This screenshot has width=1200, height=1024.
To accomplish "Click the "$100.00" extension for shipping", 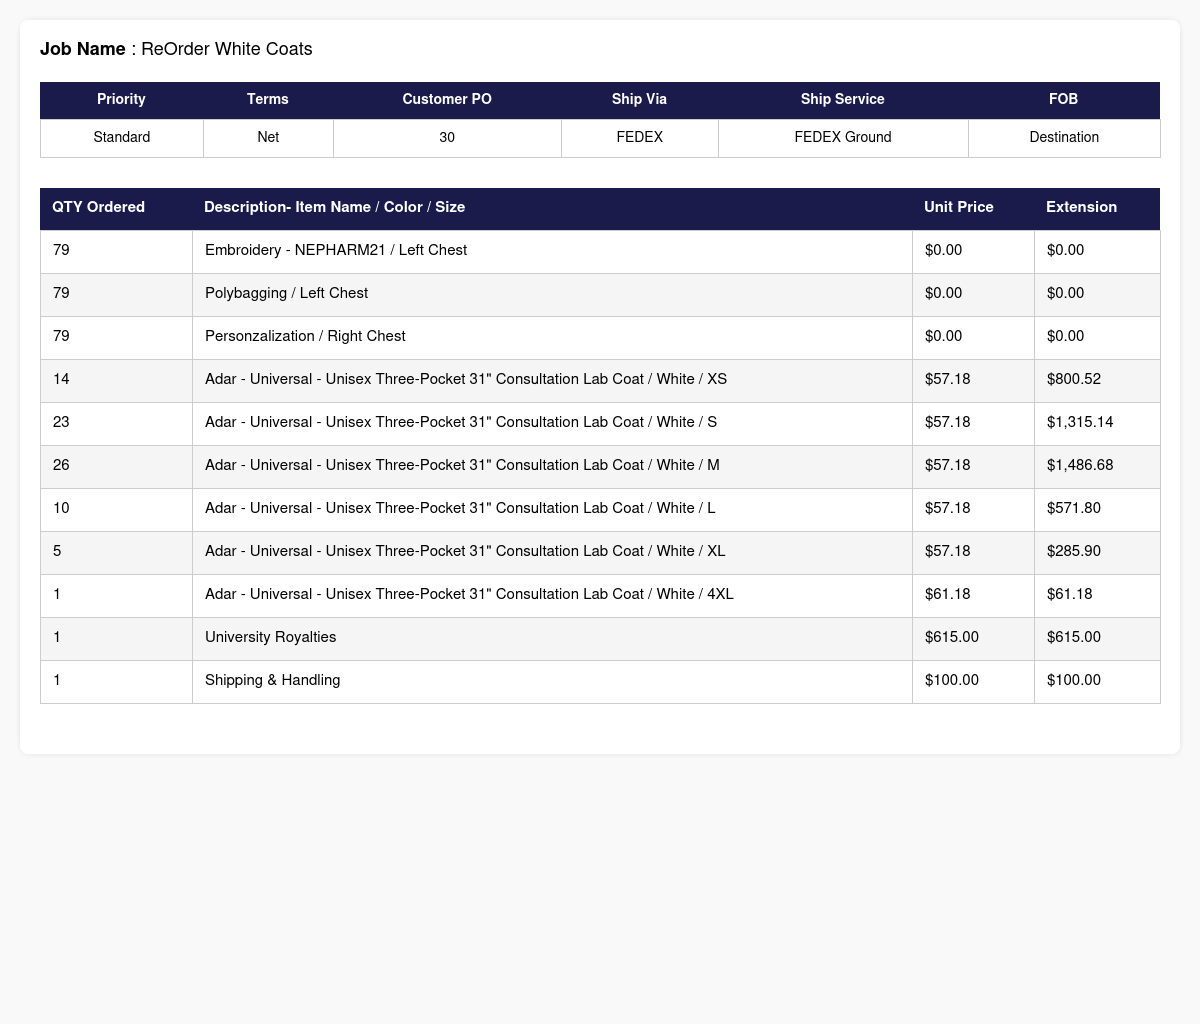I will tap(1074, 680).
